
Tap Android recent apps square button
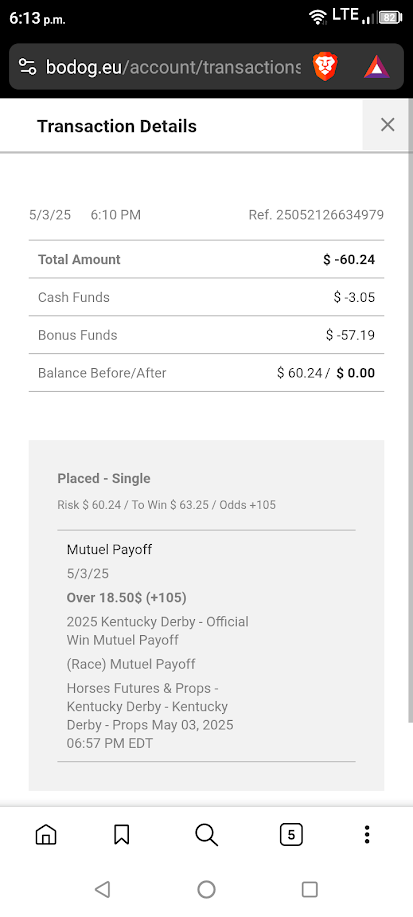coord(309,890)
